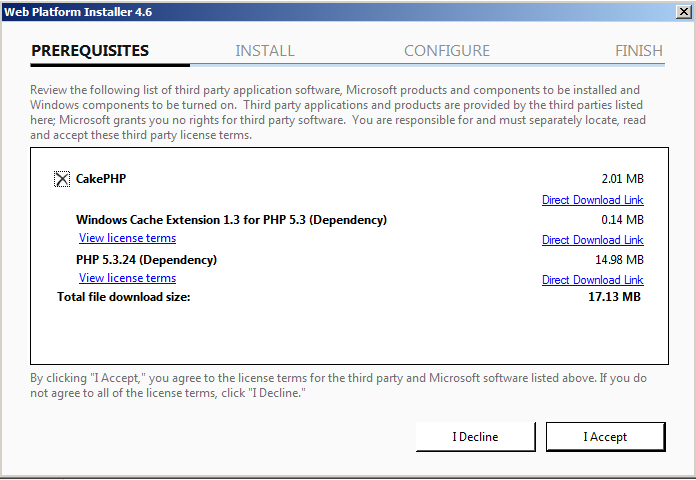The width and height of the screenshot is (696, 480).
Task: Close the Web Platform Installer window
Action: click(684, 12)
